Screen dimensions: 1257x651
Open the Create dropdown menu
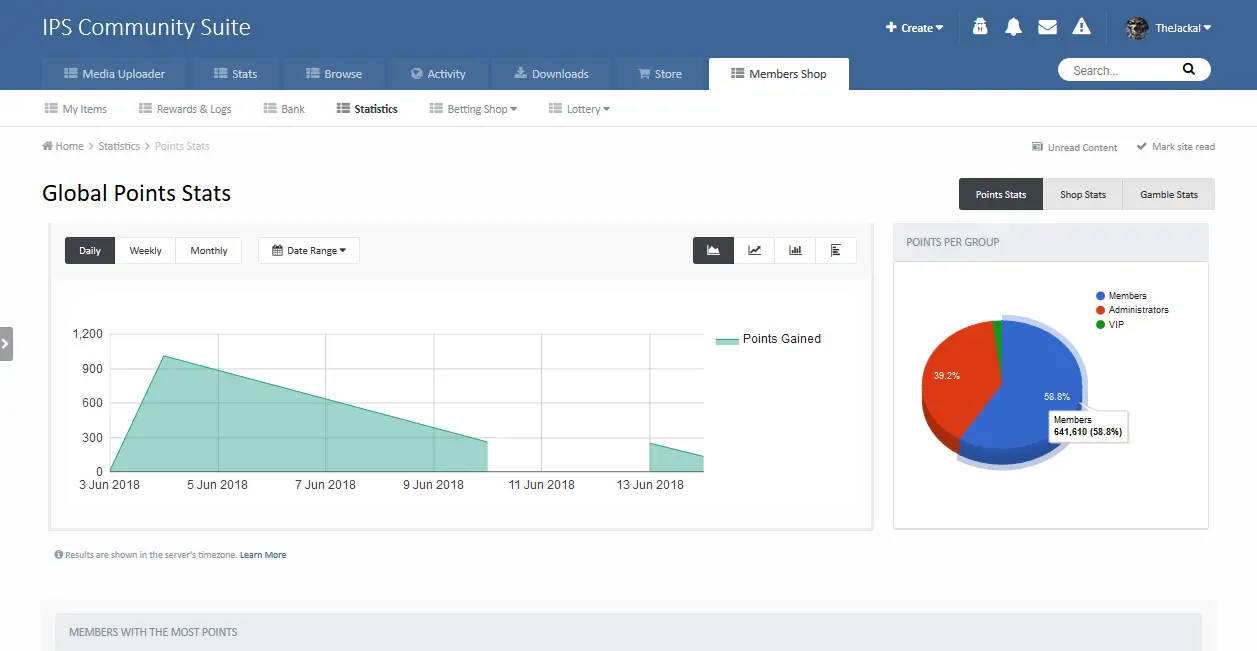pos(915,28)
